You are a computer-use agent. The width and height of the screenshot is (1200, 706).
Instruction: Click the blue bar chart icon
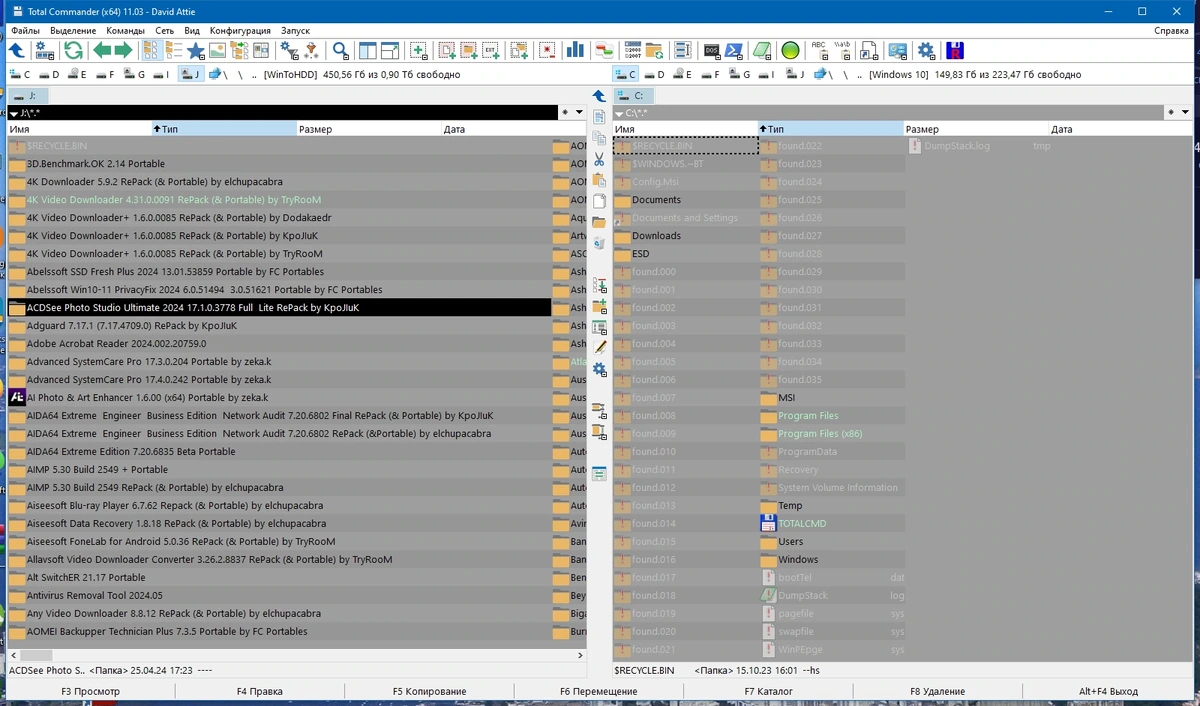(575, 50)
